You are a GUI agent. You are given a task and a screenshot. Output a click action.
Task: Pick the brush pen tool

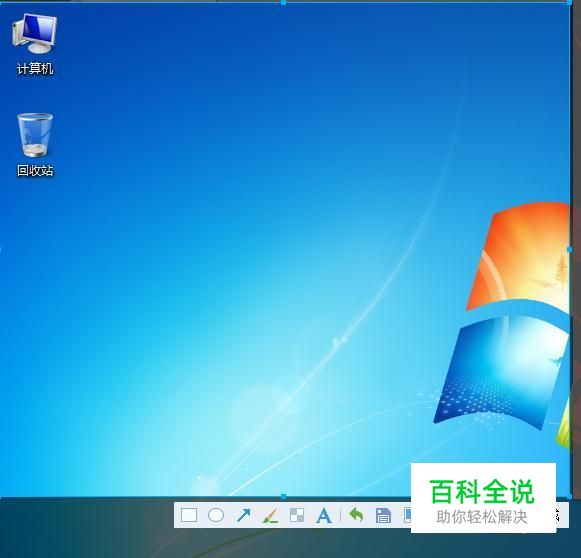tap(270, 515)
